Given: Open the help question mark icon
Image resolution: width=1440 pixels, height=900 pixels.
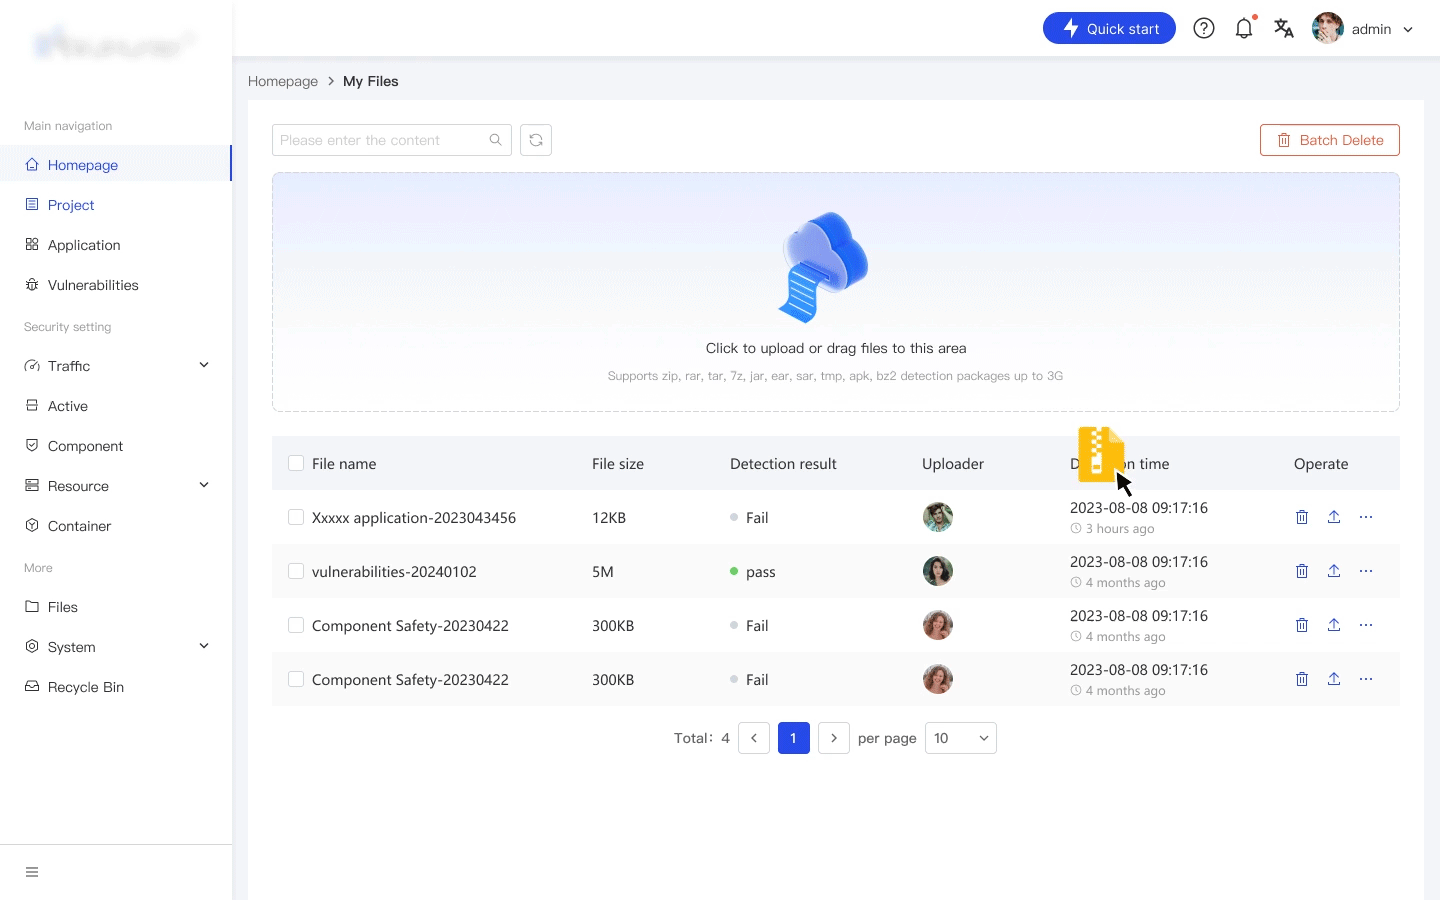Looking at the screenshot, I should 1204,29.
